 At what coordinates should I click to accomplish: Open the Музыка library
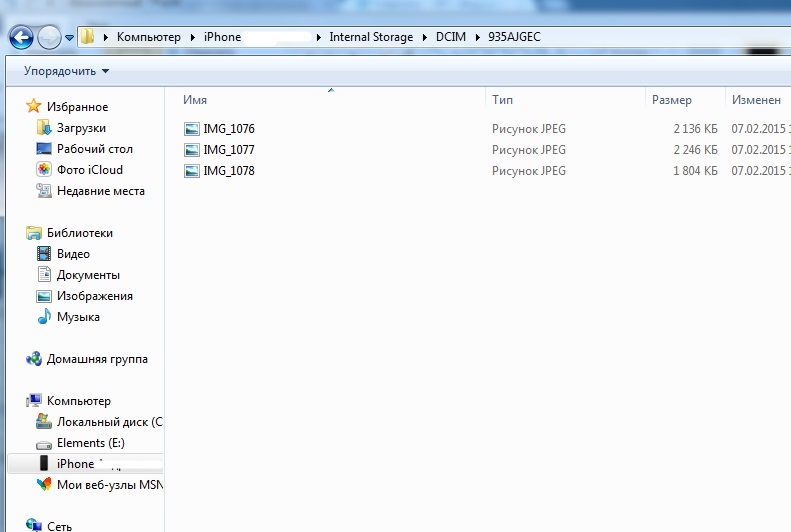[x=78, y=317]
